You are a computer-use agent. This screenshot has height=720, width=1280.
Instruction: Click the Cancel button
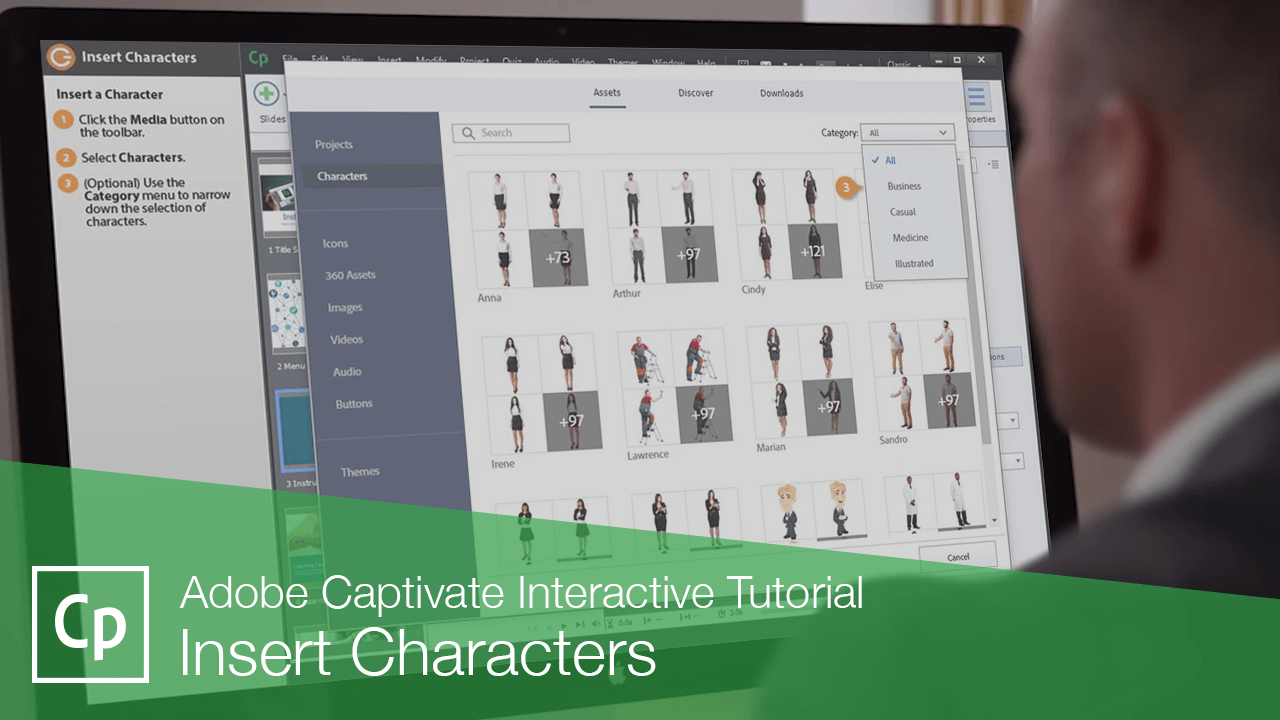click(x=958, y=557)
